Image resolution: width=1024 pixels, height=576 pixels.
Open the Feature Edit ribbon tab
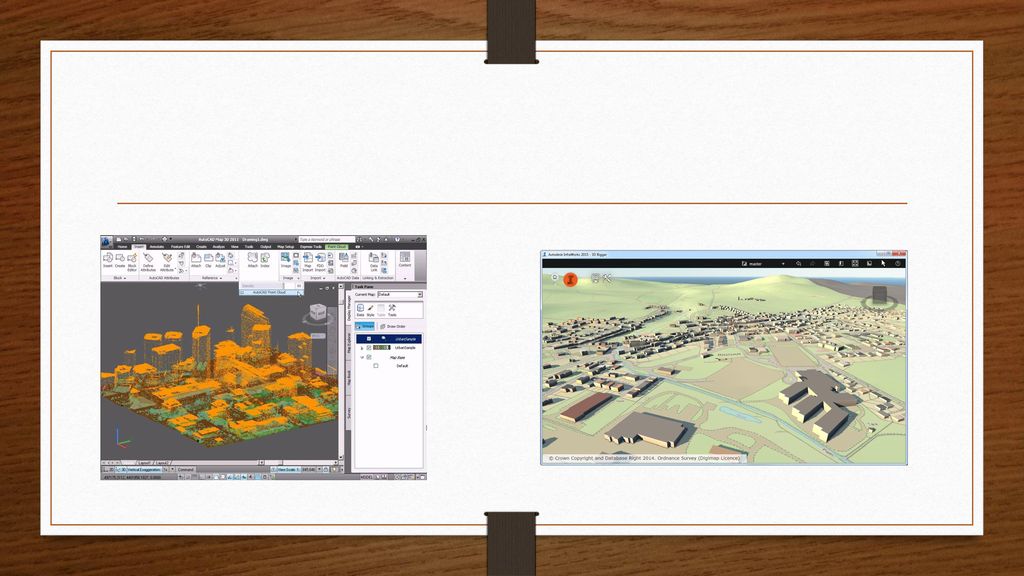click(x=180, y=247)
